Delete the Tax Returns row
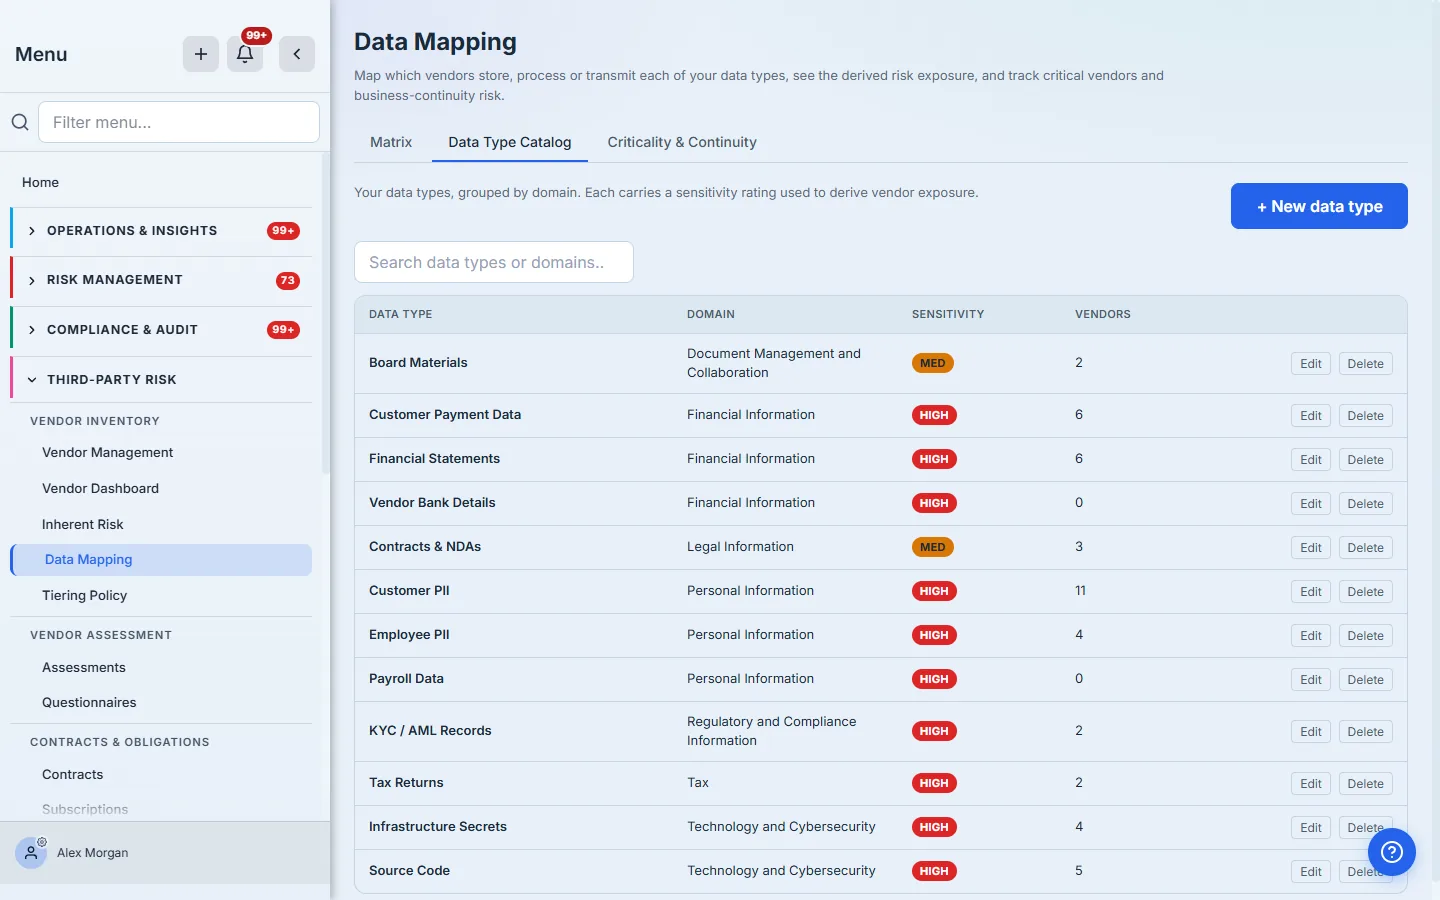The height and width of the screenshot is (900, 1440). 1365,784
